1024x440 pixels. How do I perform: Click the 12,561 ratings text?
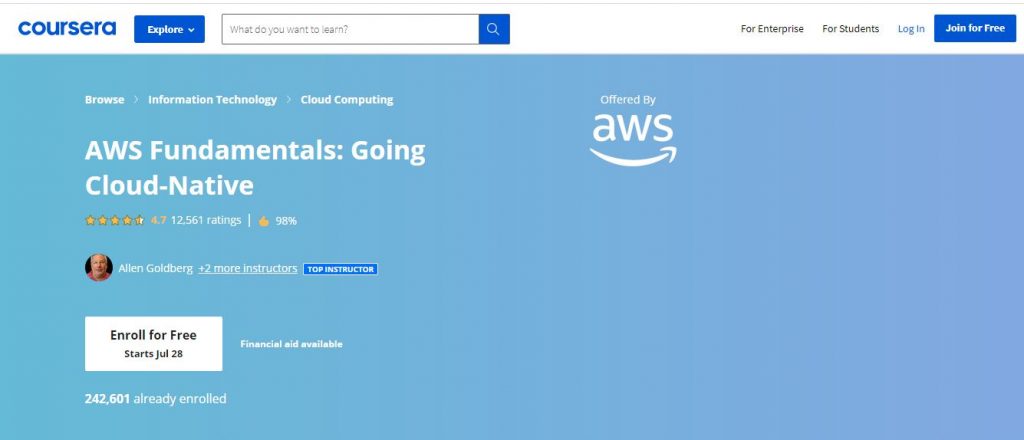206,220
